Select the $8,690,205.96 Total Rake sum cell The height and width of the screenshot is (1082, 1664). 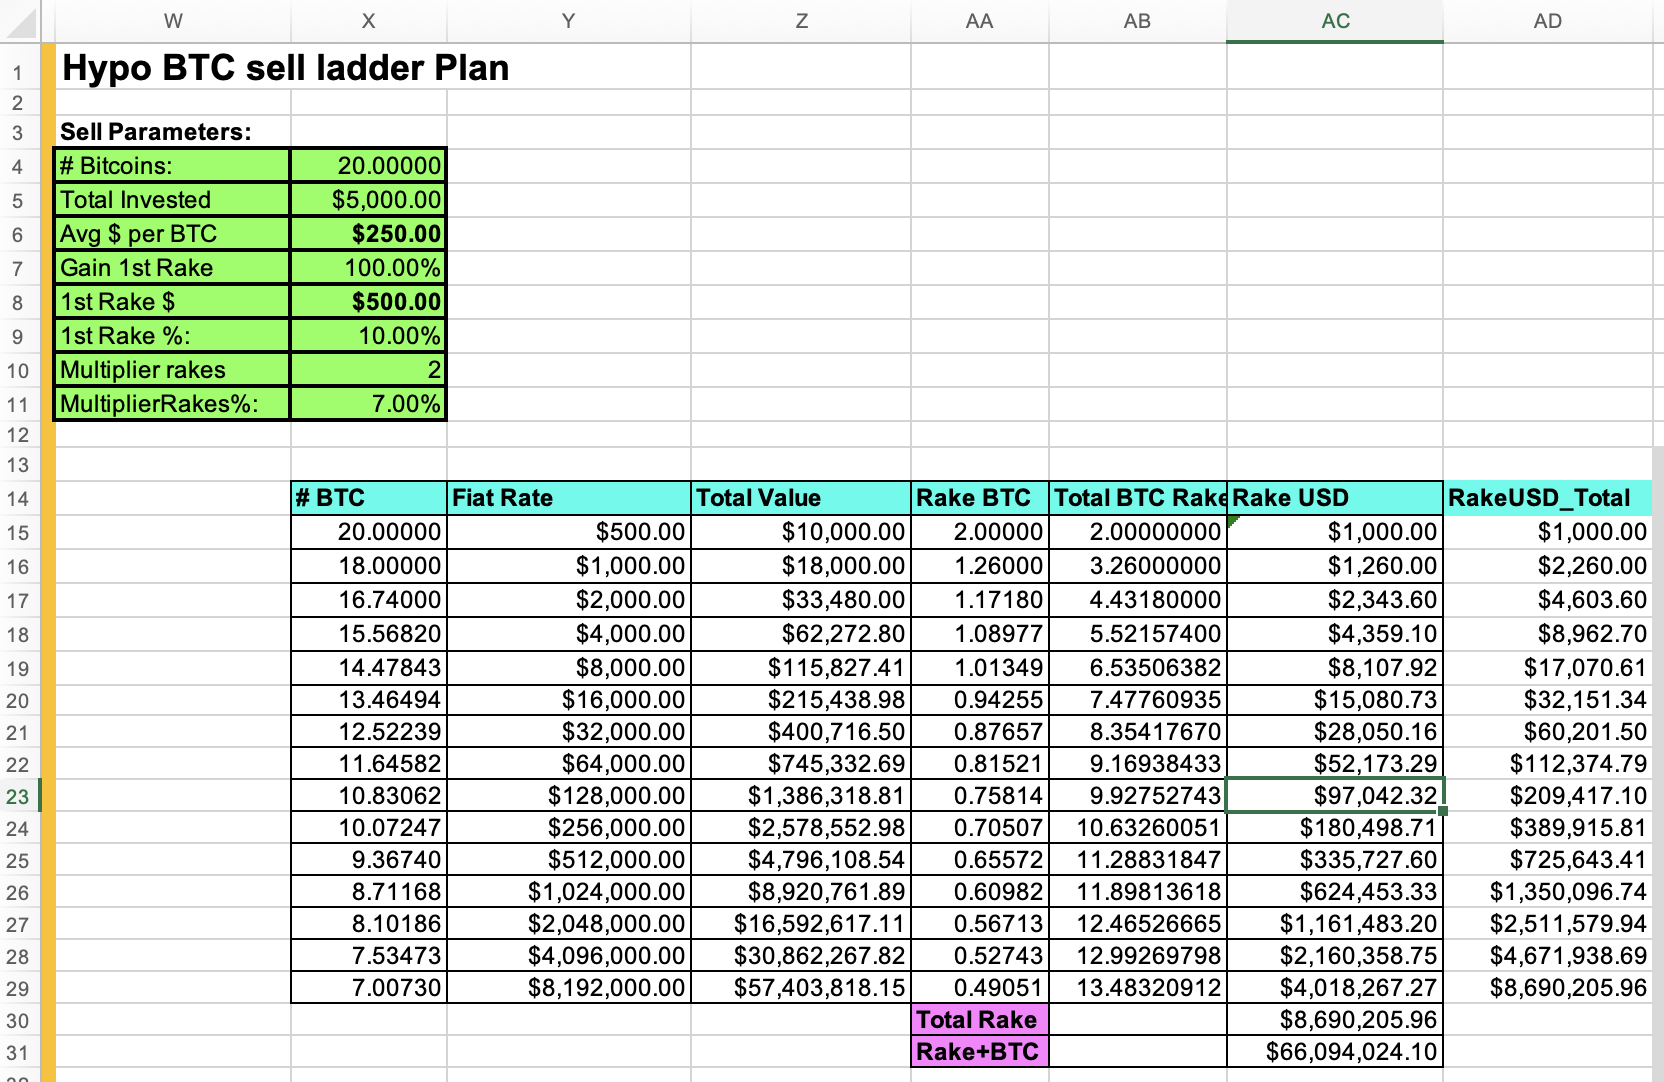click(1335, 1020)
